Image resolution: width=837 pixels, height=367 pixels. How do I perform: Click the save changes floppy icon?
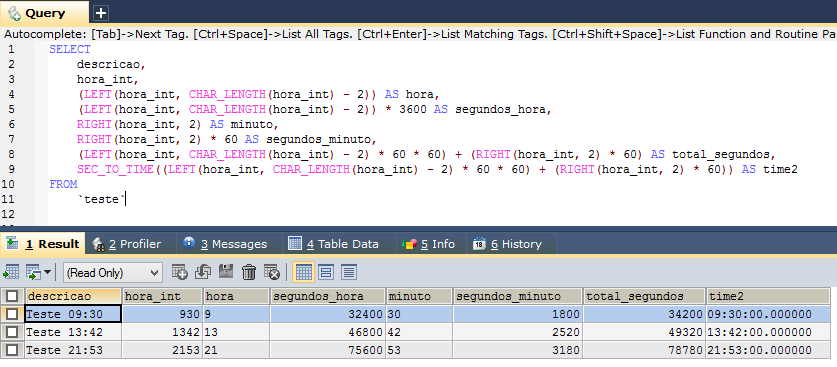pos(226,273)
